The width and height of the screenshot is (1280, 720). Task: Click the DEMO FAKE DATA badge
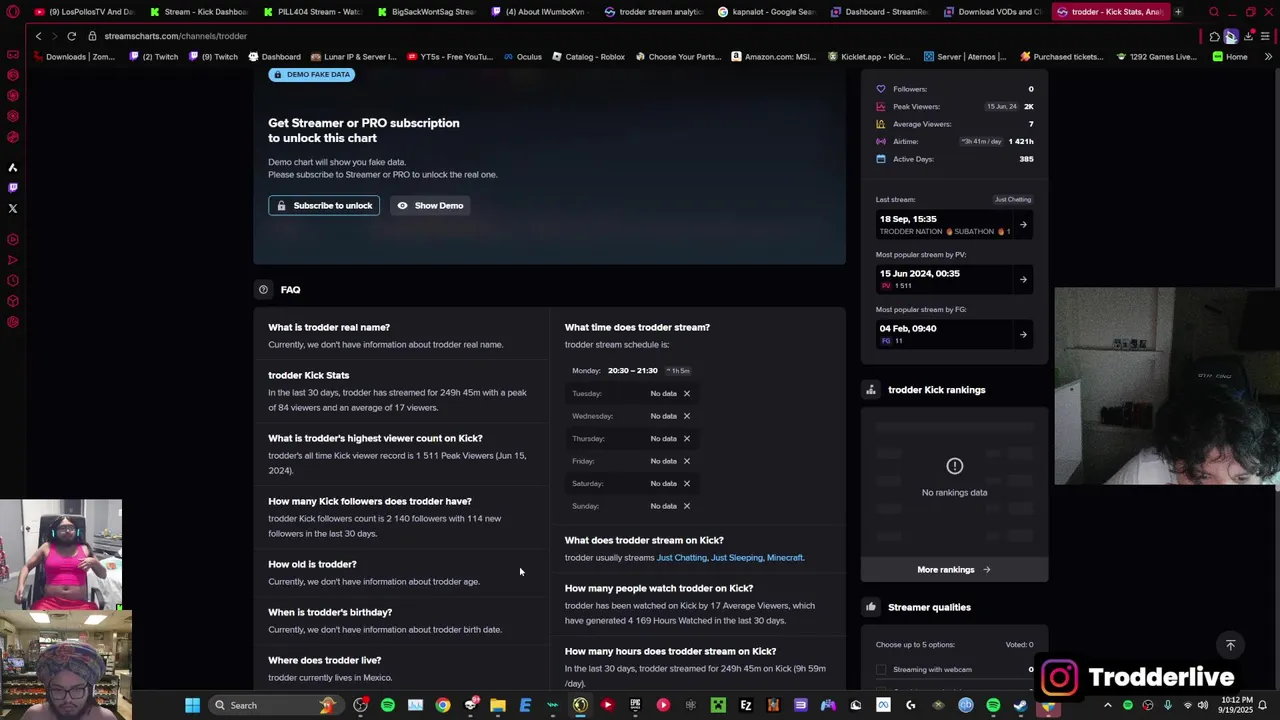(x=311, y=75)
